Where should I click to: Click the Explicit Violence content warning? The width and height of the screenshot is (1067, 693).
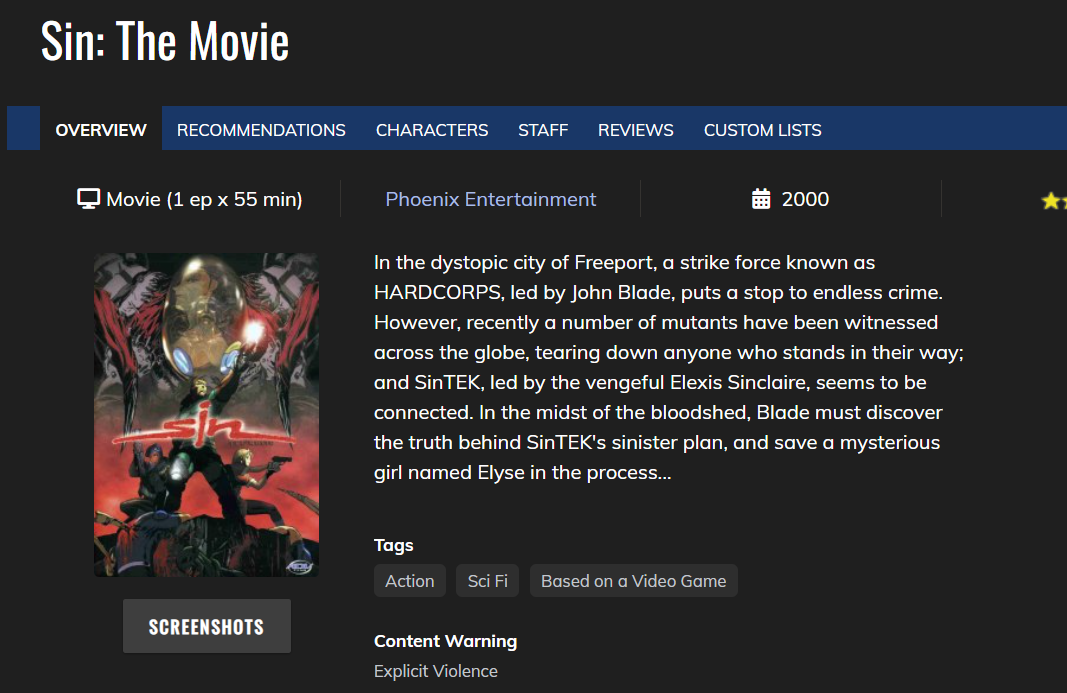coord(436,671)
